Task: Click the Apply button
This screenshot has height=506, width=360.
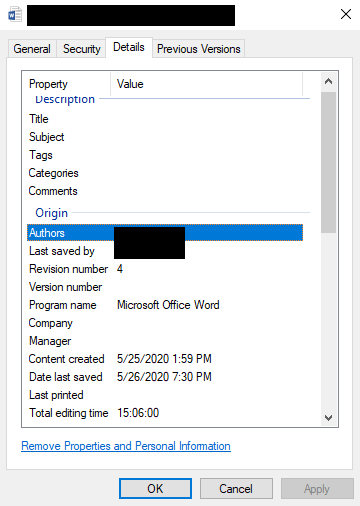Action: (317, 489)
